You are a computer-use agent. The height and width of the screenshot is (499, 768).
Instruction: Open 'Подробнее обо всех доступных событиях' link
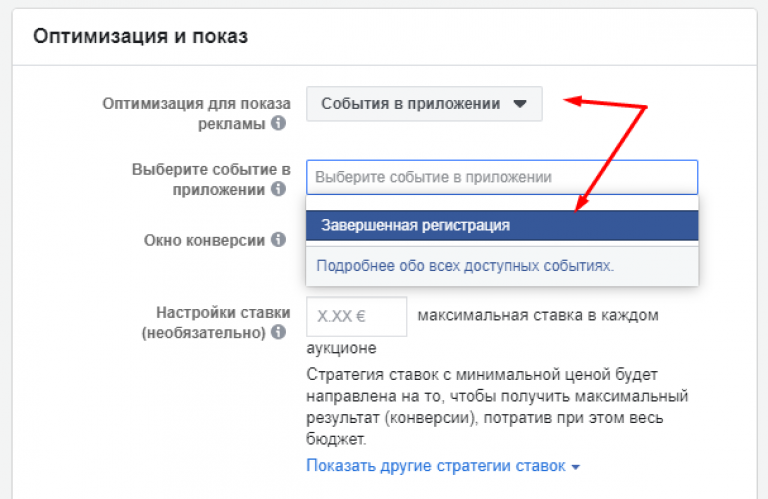click(465, 265)
